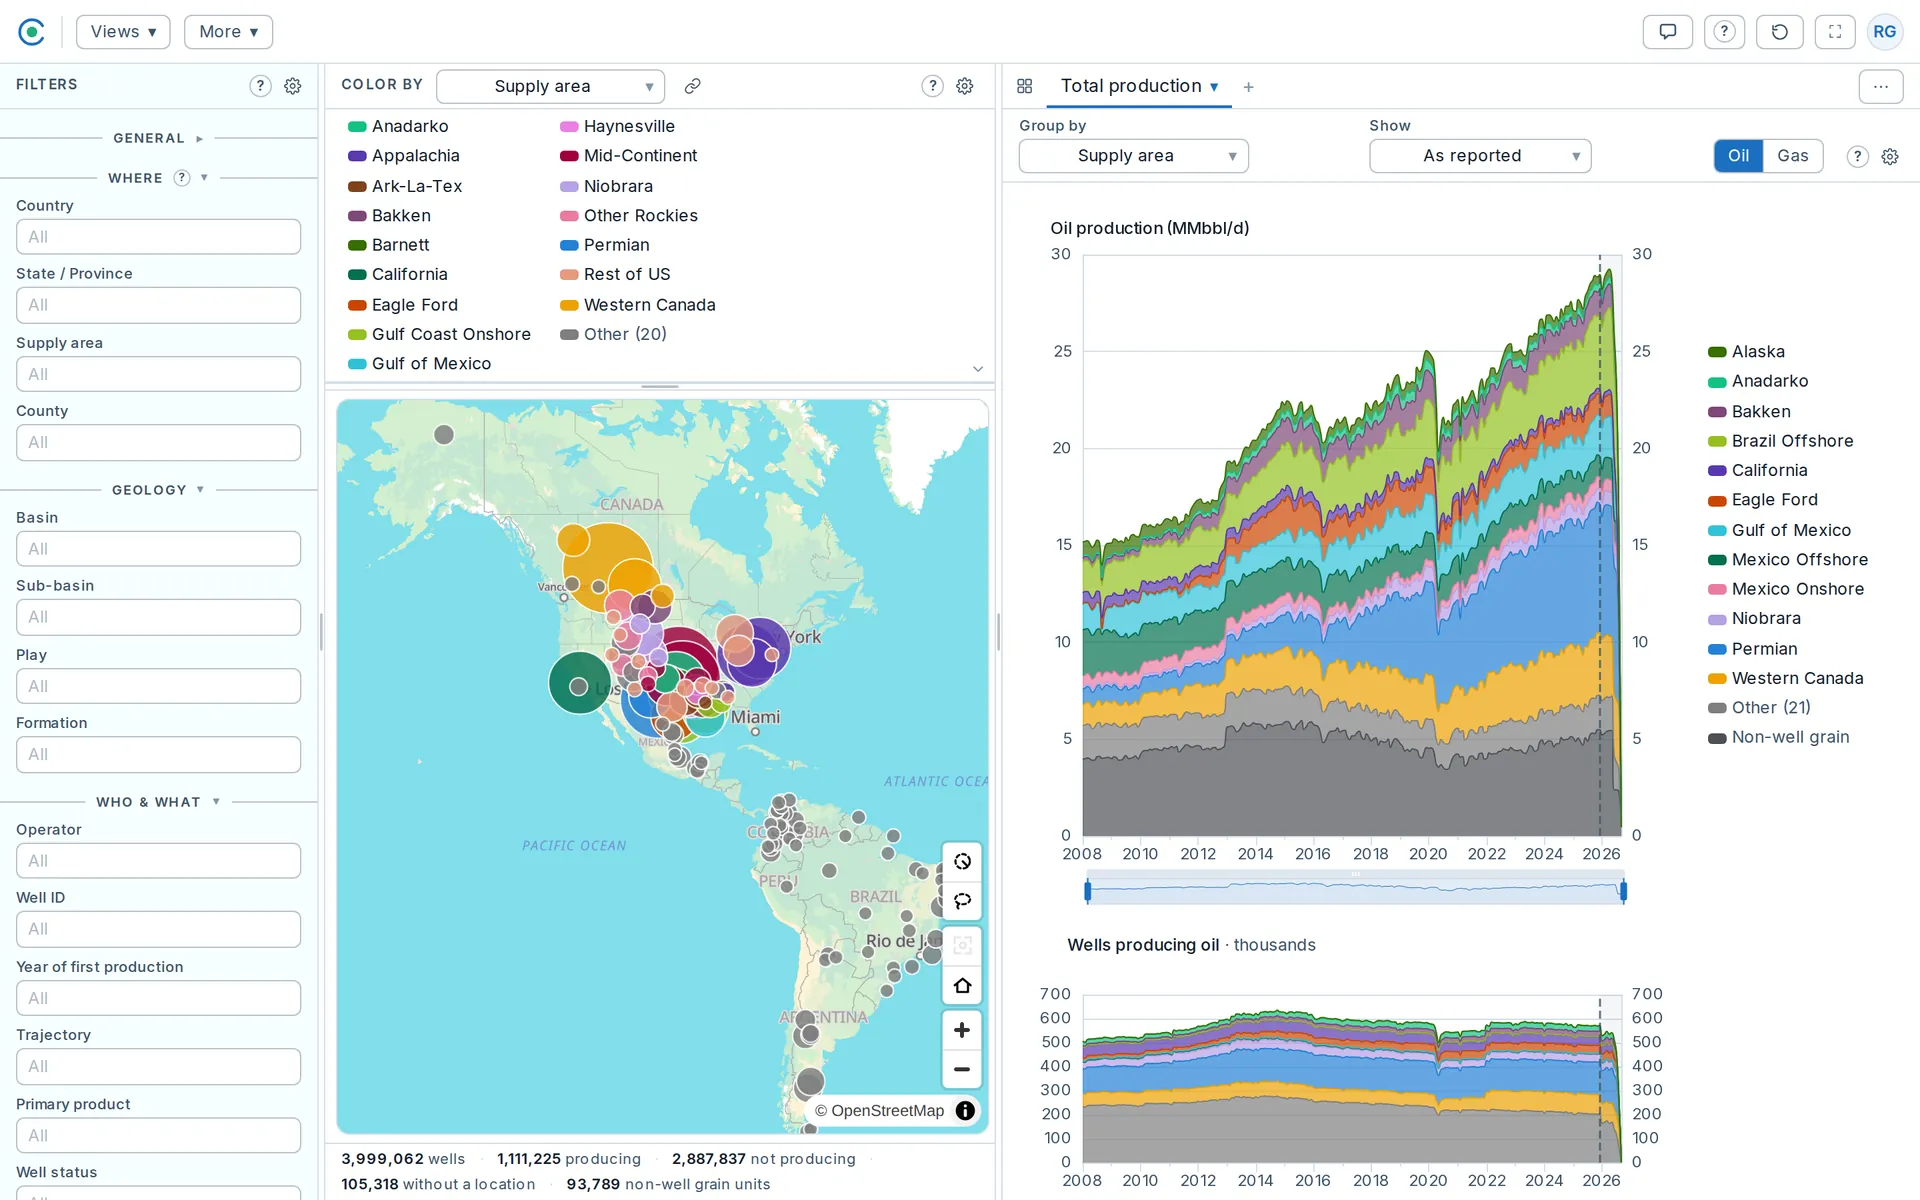Expand the General filter section
The height and width of the screenshot is (1200, 1920).
158,138
